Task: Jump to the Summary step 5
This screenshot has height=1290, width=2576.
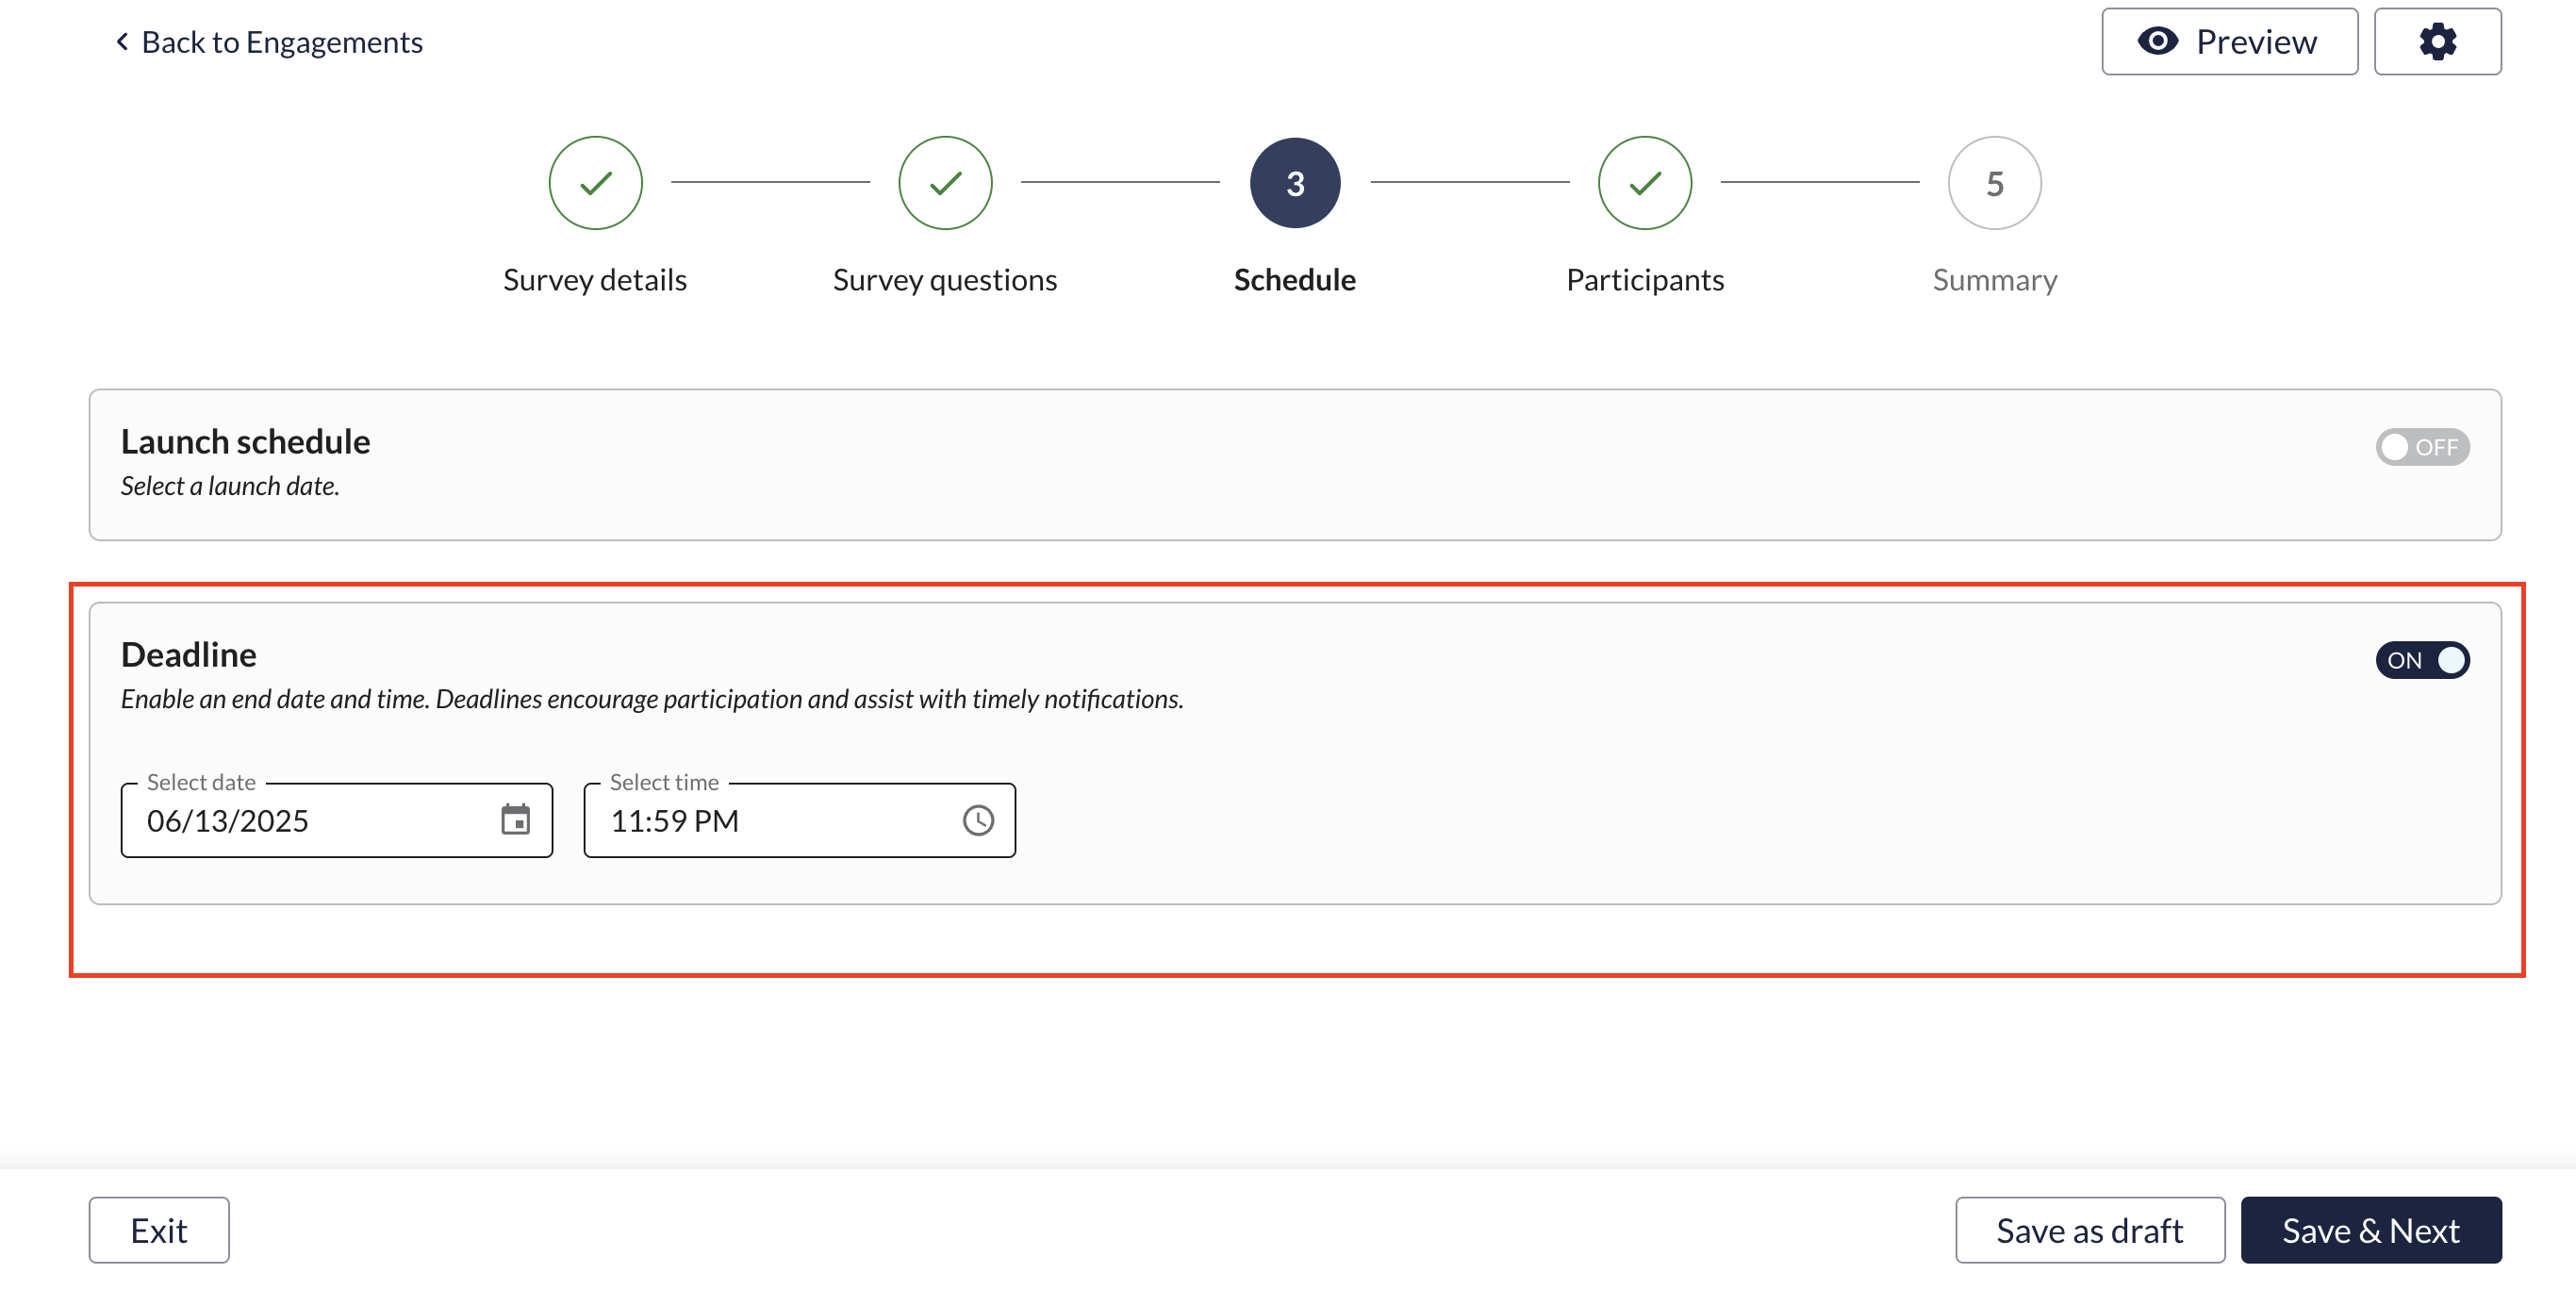Action: pos(1994,183)
